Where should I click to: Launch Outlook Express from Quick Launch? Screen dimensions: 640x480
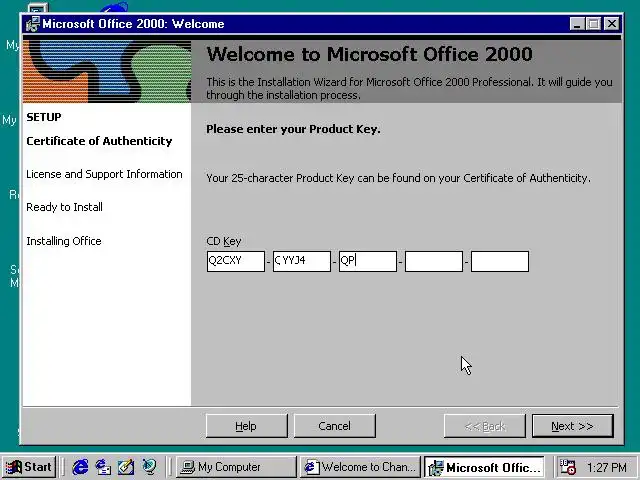[x=103, y=467]
